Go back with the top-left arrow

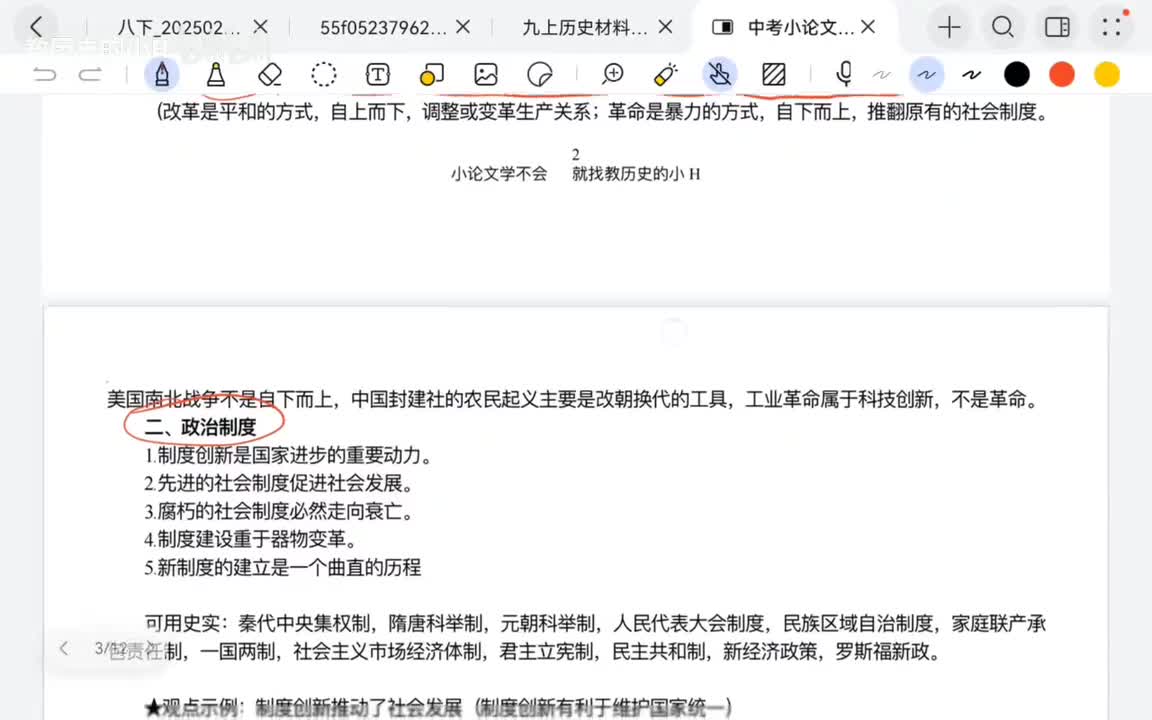coord(36,27)
